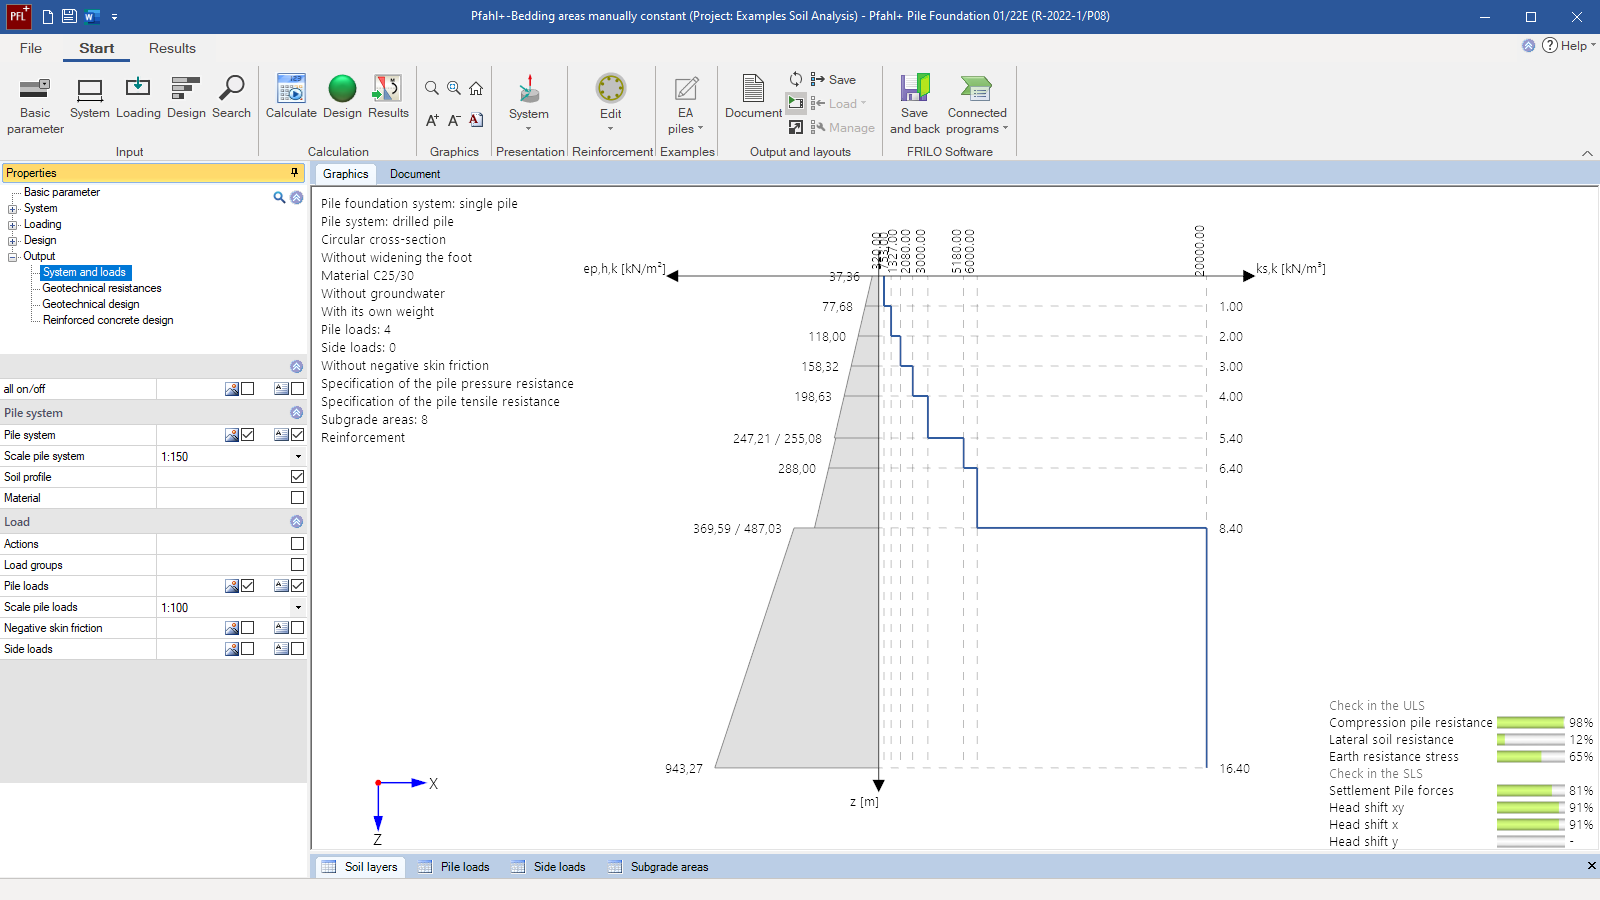Open the Loading input icon
The width and height of the screenshot is (1600, 900).
coord(138,98)
